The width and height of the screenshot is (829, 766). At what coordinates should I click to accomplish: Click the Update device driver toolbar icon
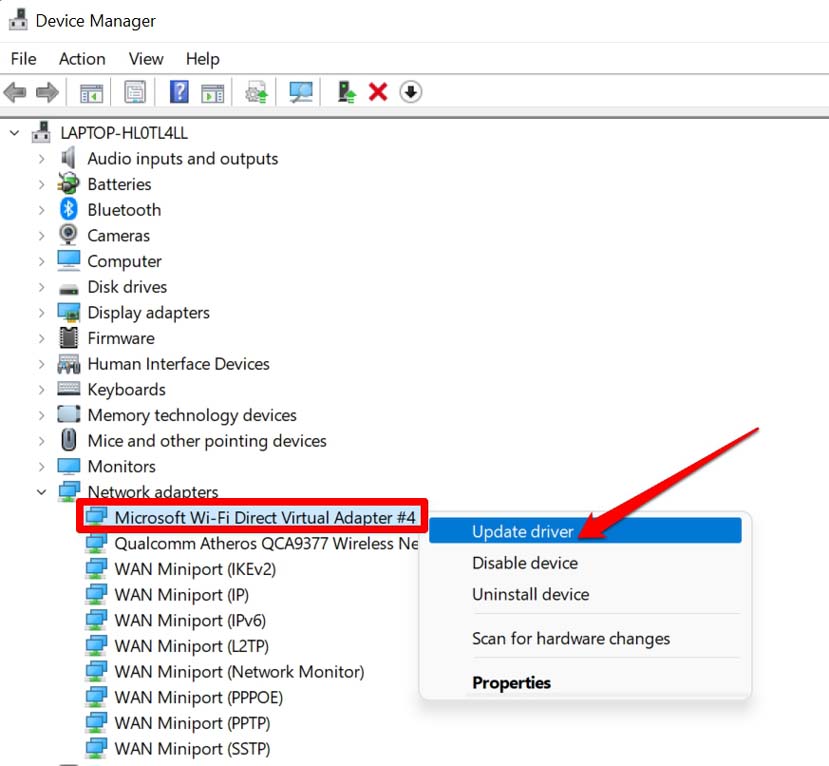tap(256, 93)
